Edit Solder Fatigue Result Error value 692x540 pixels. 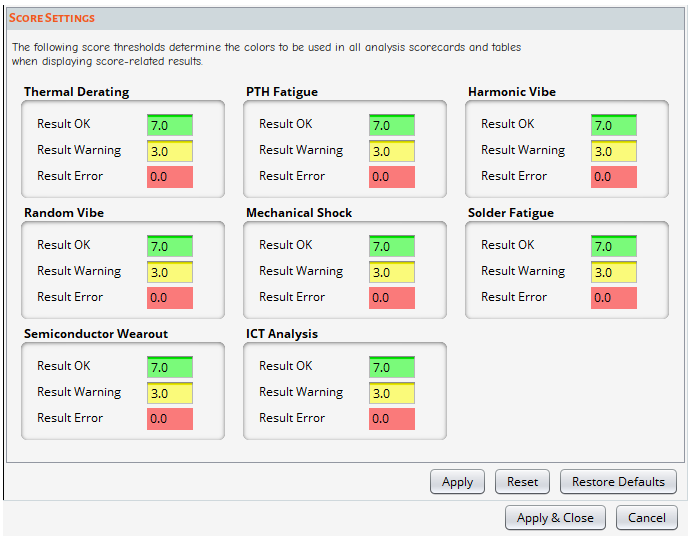(614, 298)
